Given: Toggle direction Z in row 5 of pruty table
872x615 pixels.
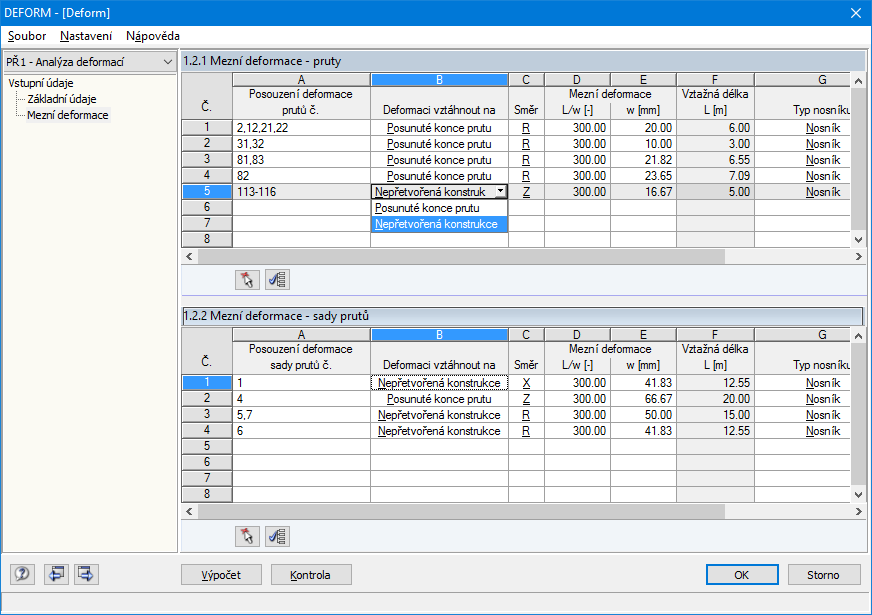Looking at the screenshot, I should tap(525, 191).
